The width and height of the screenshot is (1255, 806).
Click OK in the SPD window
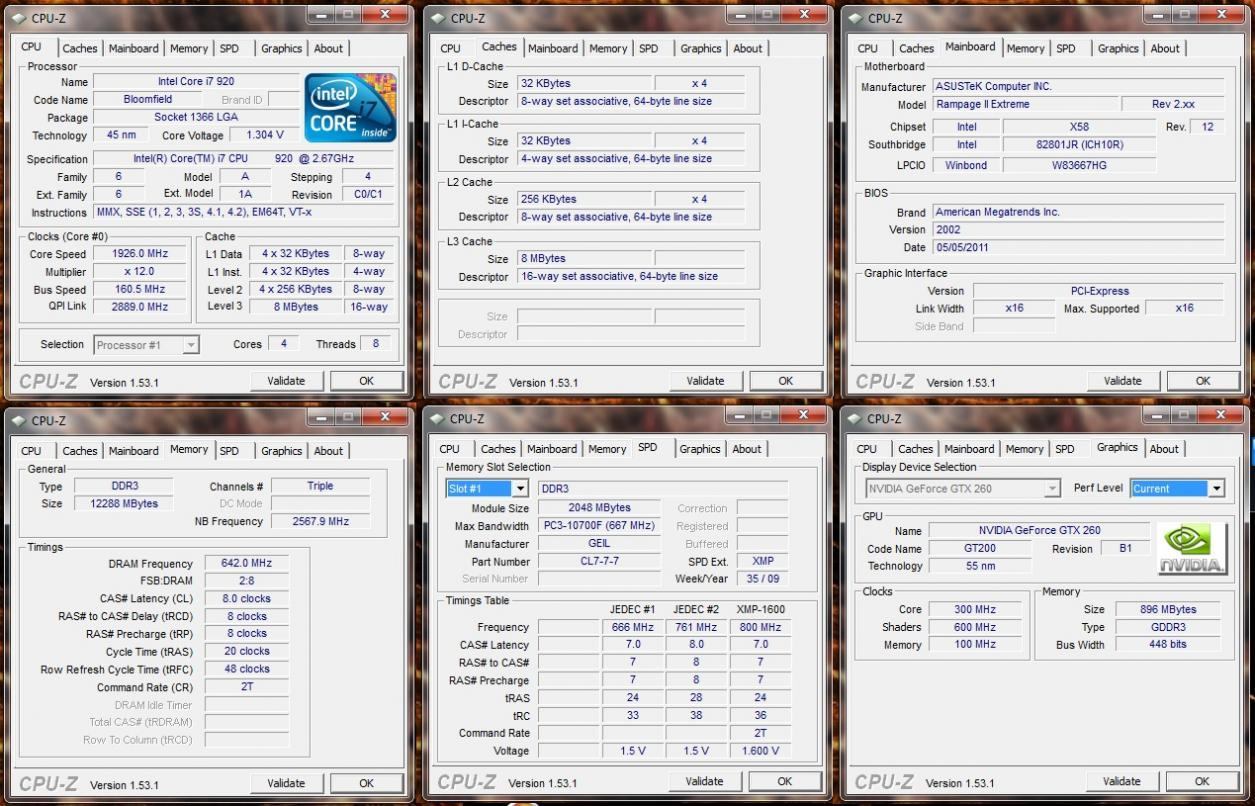784,781
